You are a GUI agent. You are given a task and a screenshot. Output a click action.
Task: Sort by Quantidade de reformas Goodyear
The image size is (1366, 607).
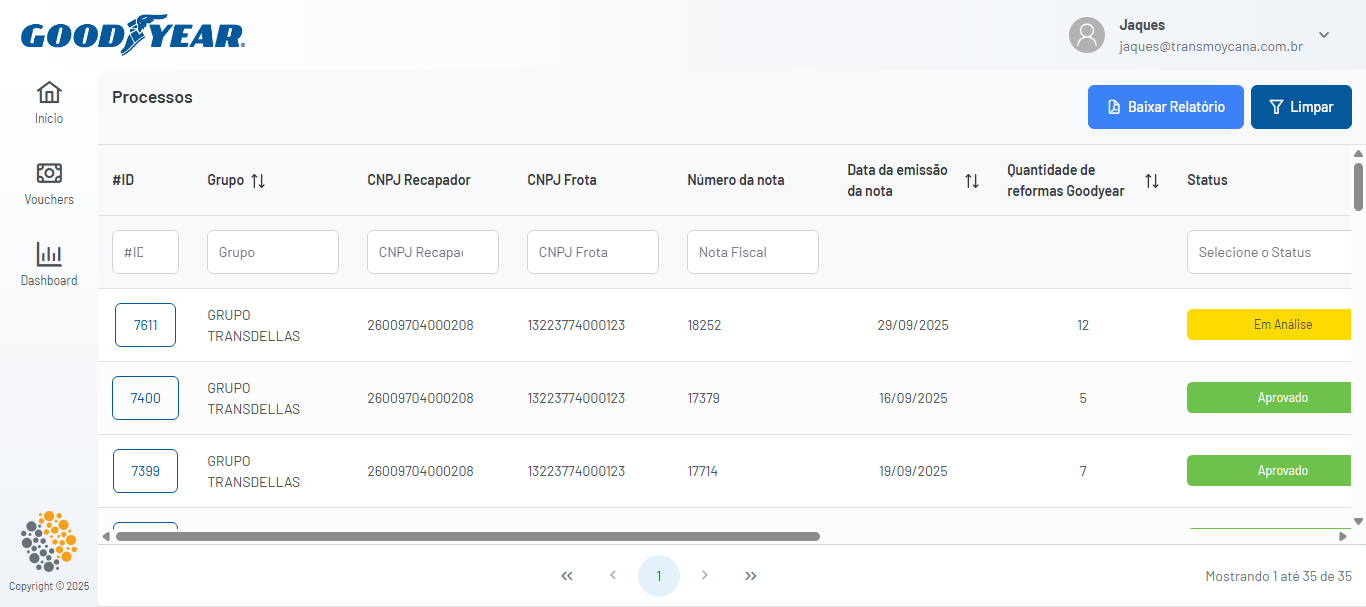click(x=1152, y=181)
